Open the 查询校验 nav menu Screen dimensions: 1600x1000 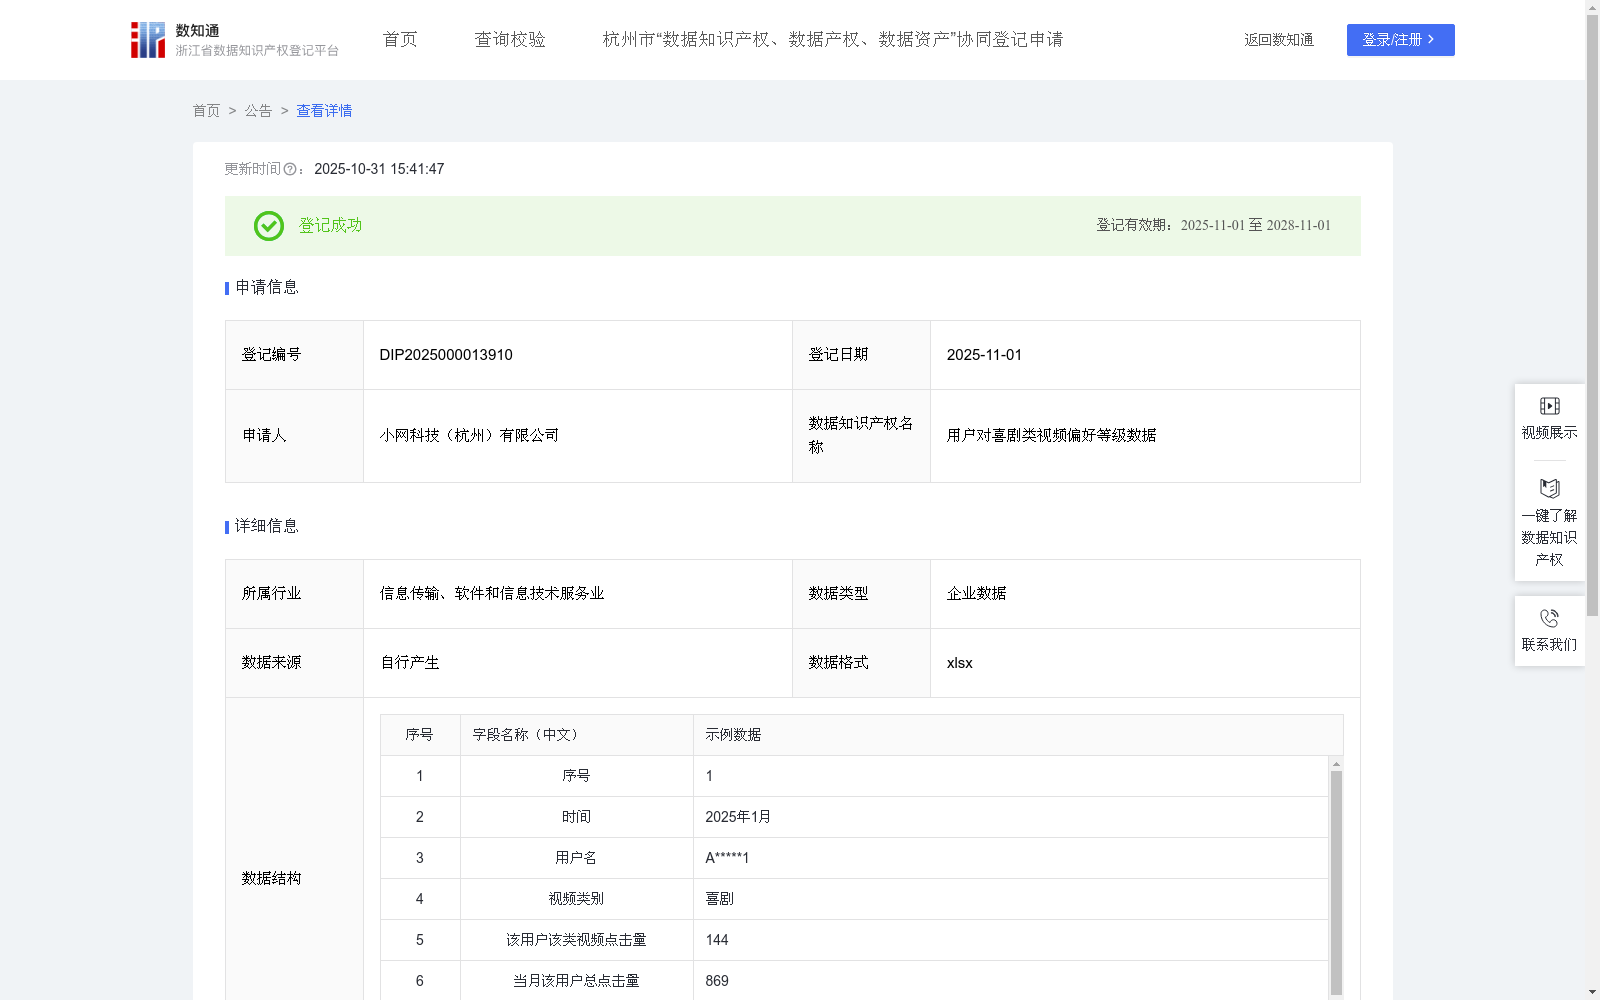click(510, 40)
